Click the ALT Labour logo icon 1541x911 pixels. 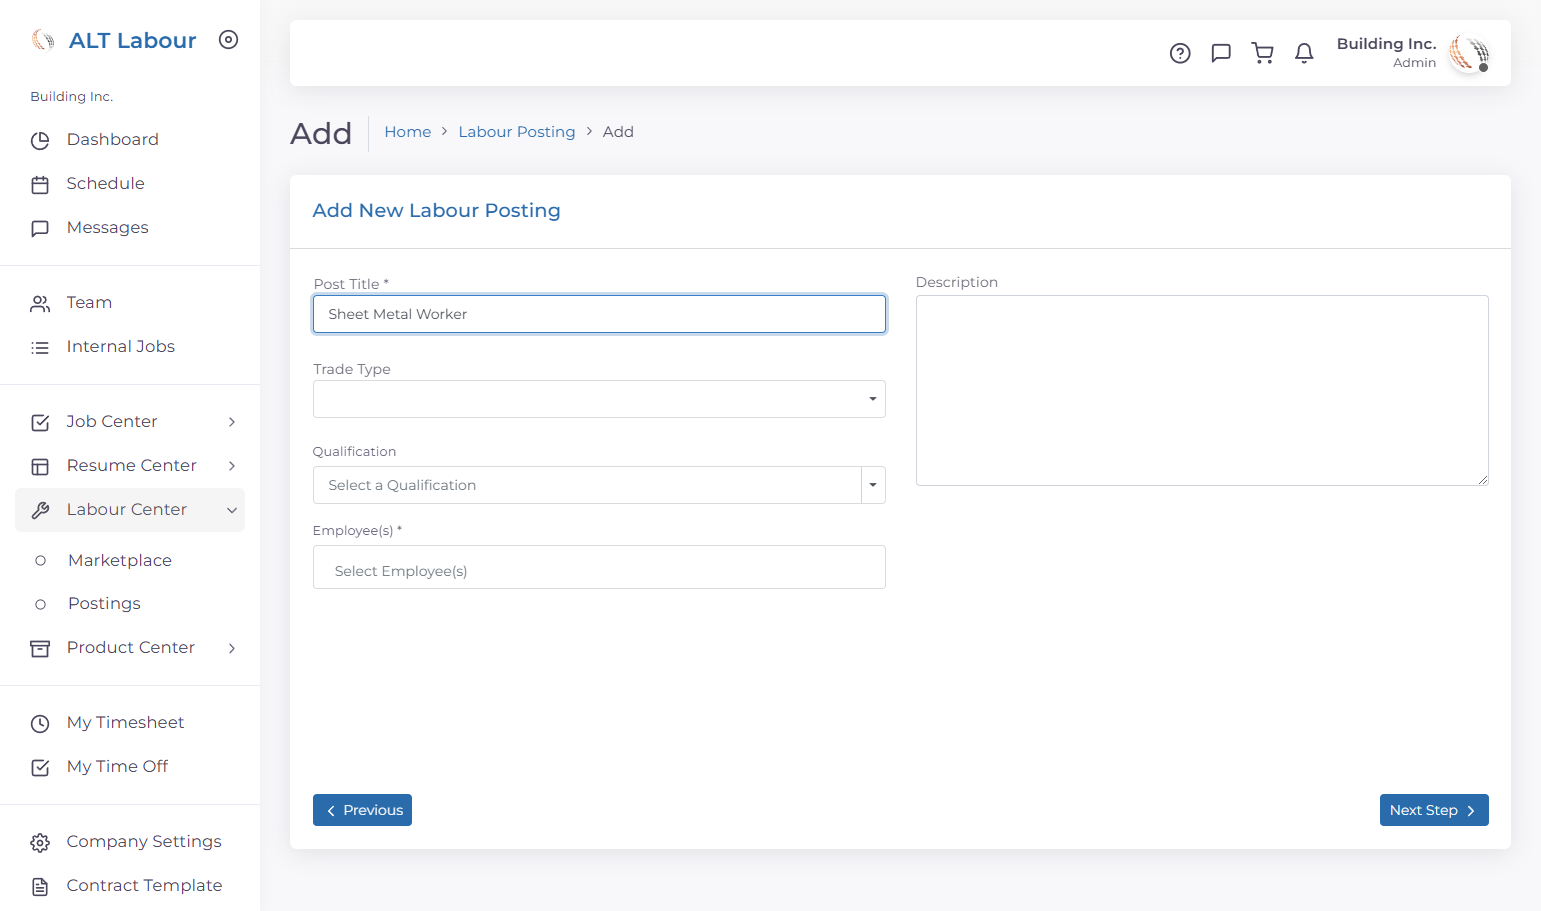[43, 40]
